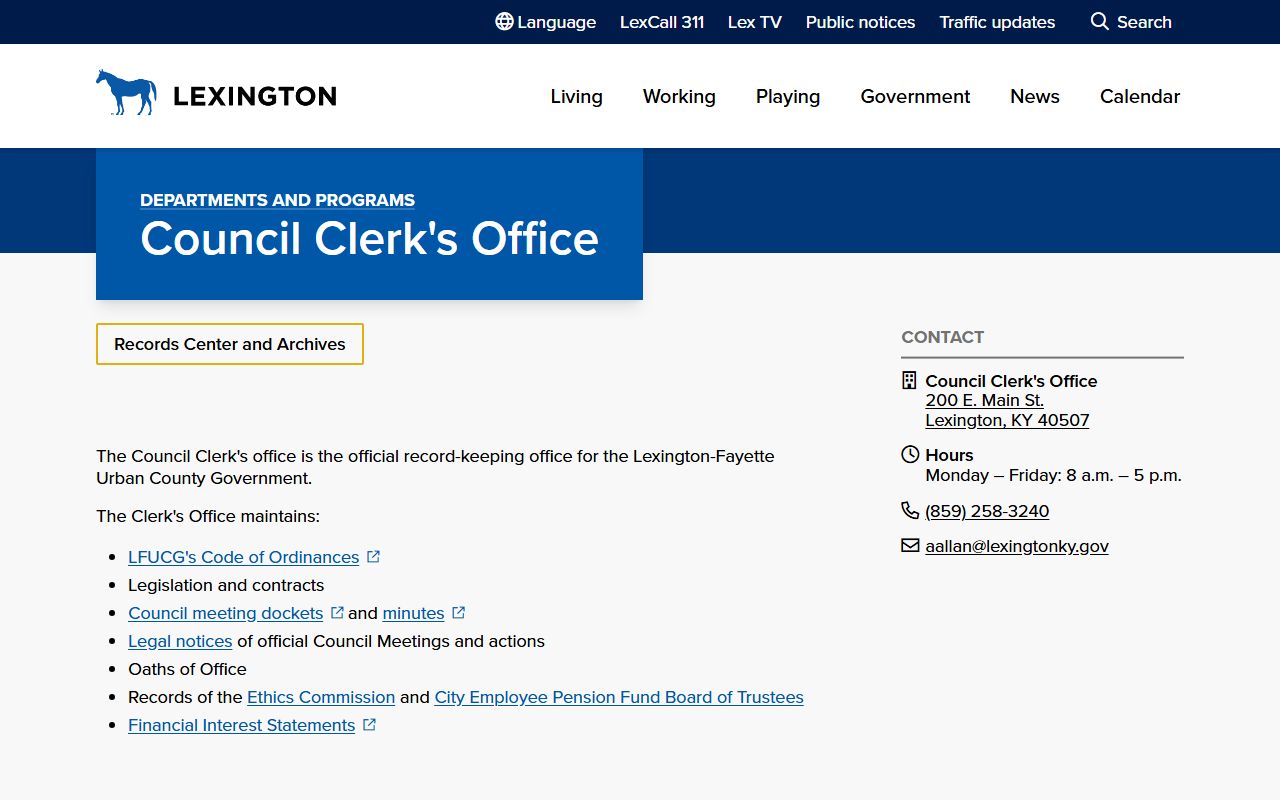This screenshot has width=1280, height=800.
Task: Open the minutes link
Action: [x=413, y=613]
